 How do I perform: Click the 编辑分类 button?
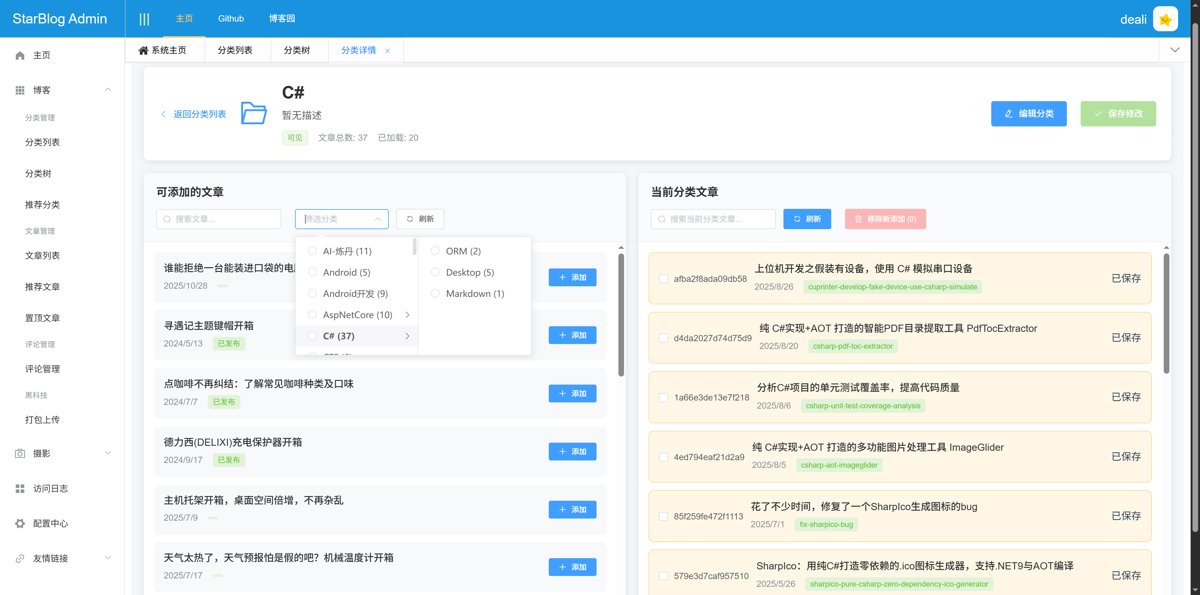tap(1028, 114)
